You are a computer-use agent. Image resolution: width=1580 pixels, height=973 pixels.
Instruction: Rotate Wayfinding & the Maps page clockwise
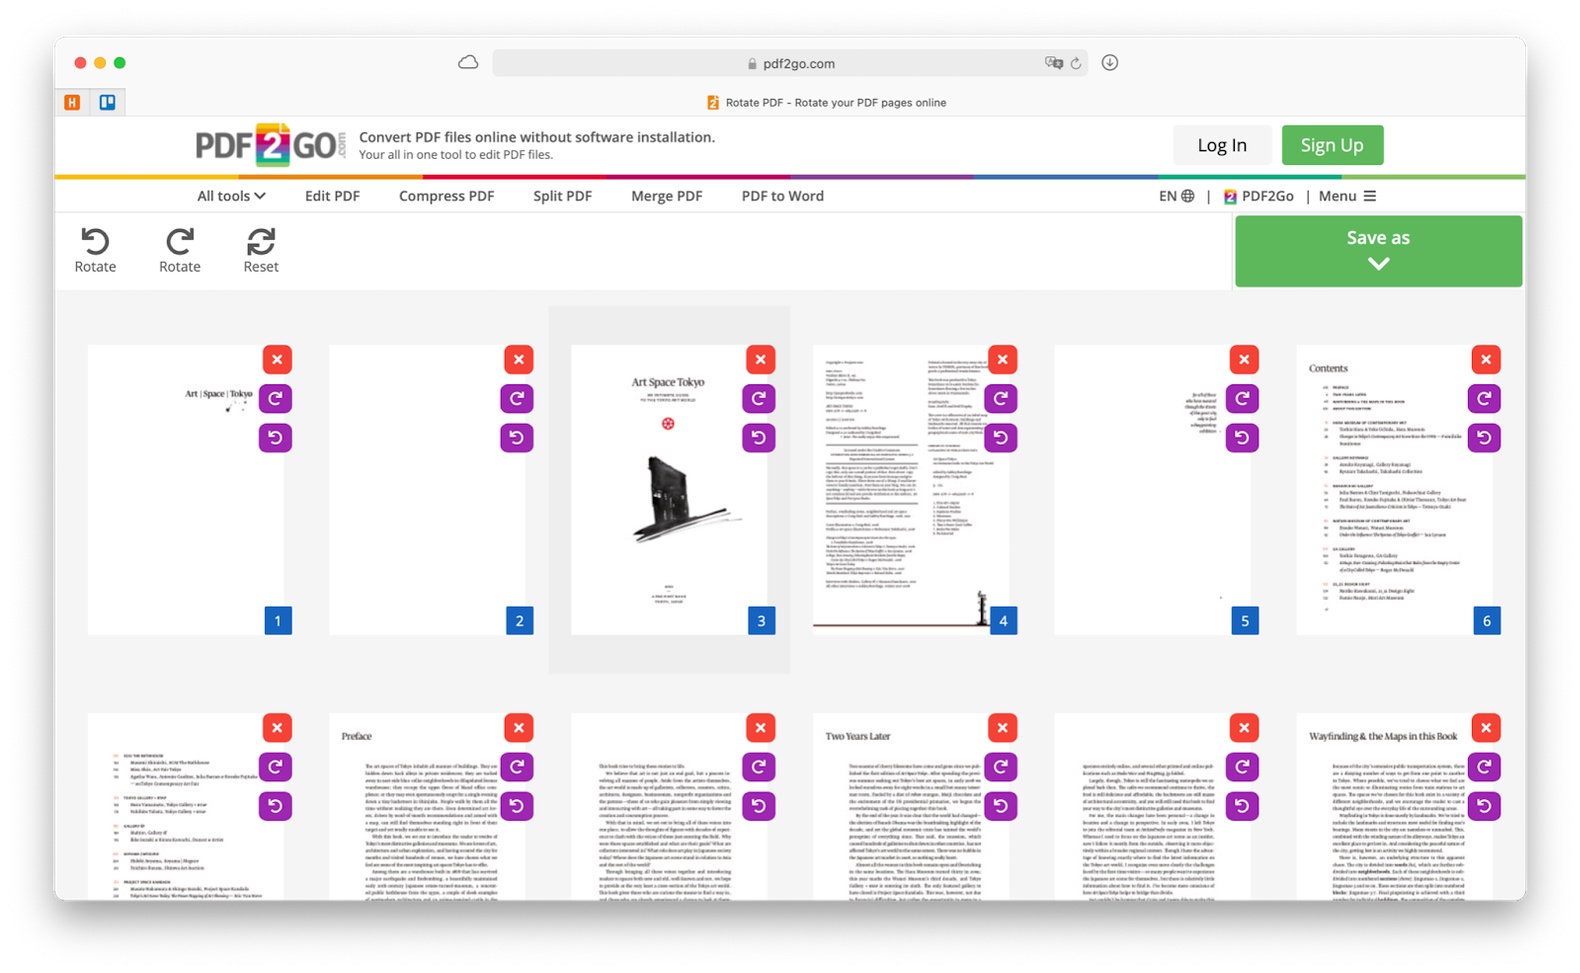pos(1485,766)
